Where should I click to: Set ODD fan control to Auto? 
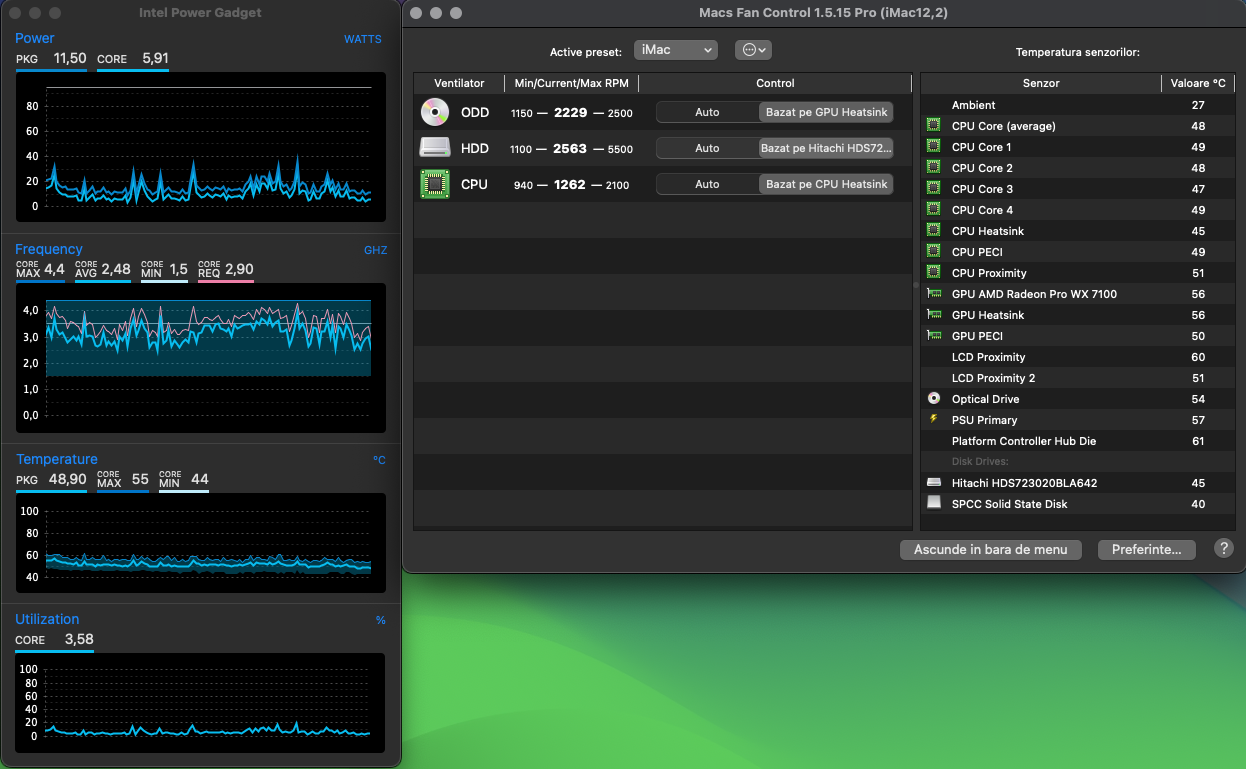tap(707, 112)
